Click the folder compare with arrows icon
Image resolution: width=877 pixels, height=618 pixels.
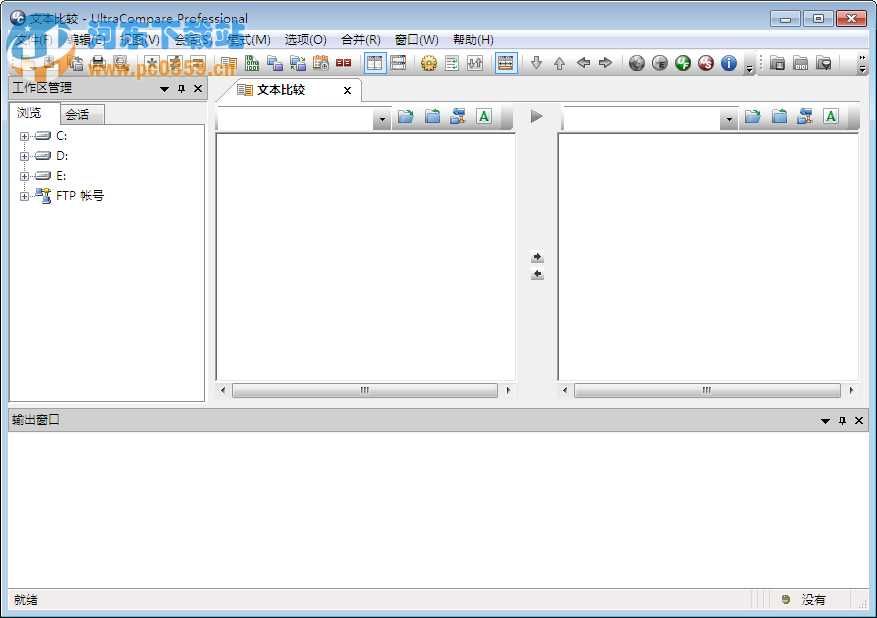(298, 63)
